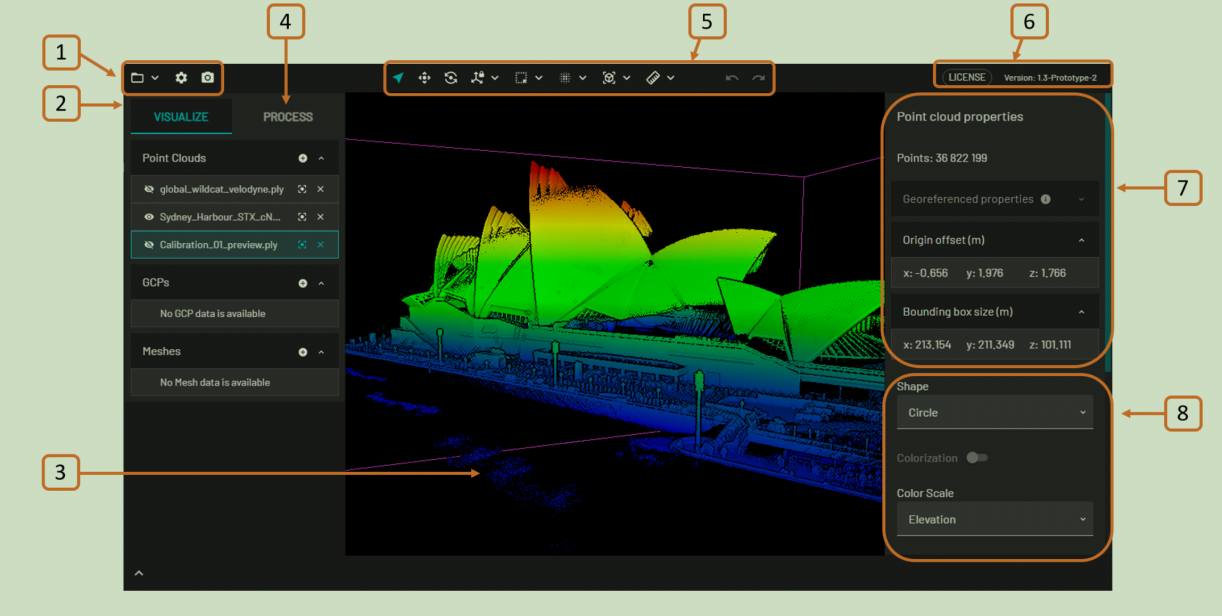Choose the rectangle selection tool
Image resolution: width=1222 pixels, height=616 pixels.
(x=521, y=78)
